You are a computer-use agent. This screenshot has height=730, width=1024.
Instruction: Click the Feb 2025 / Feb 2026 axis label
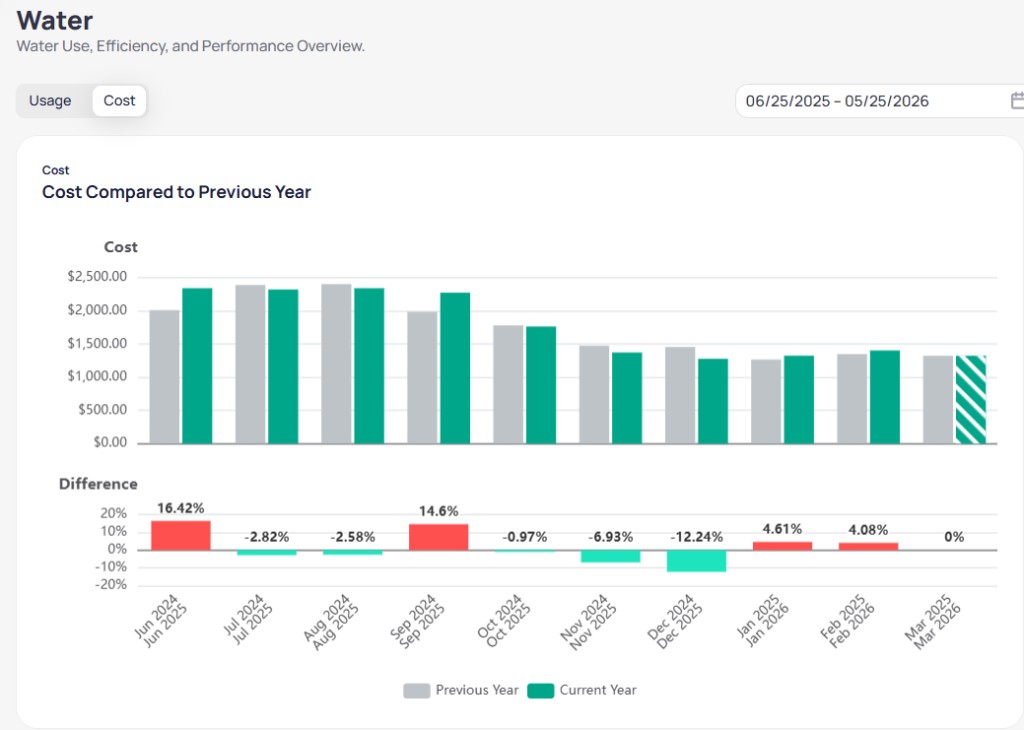(848, 620)
